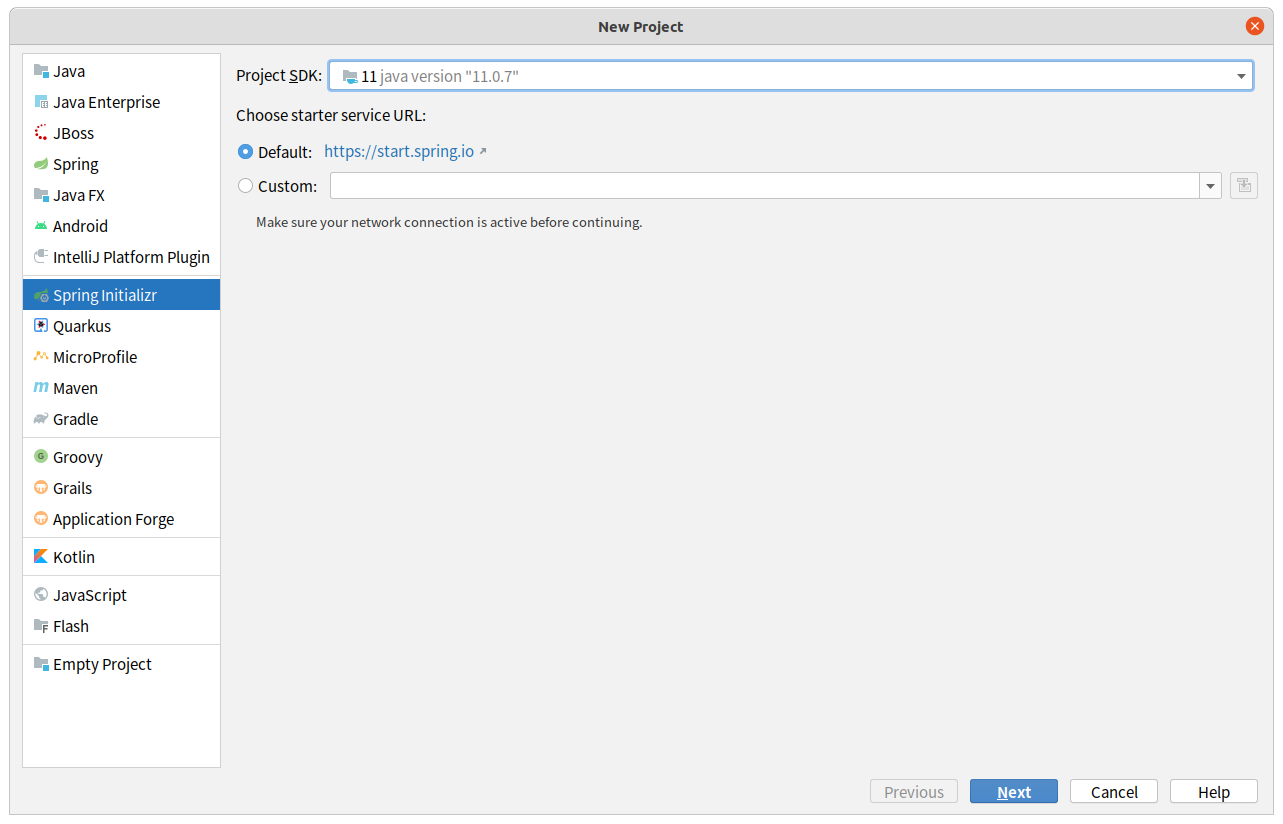The width and height of the screenshot is (1283, 824).
Task: Choose Java Enterprise project type
Action: [x=106, y=102]
